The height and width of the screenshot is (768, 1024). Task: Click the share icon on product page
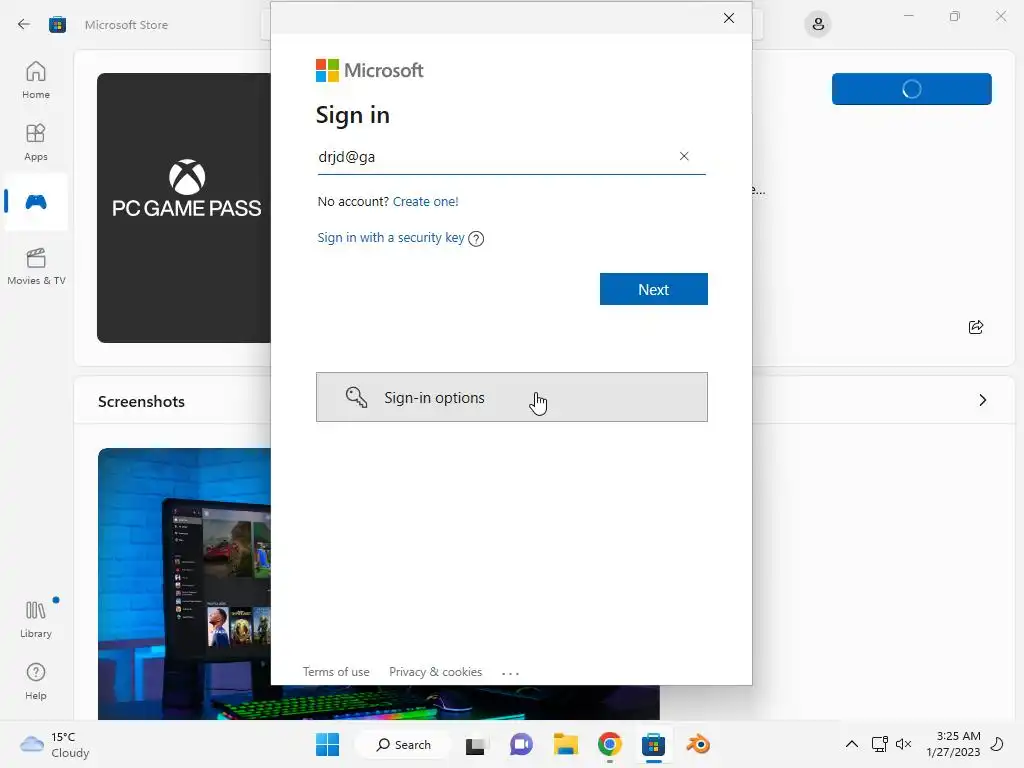[x=976, y=327]
